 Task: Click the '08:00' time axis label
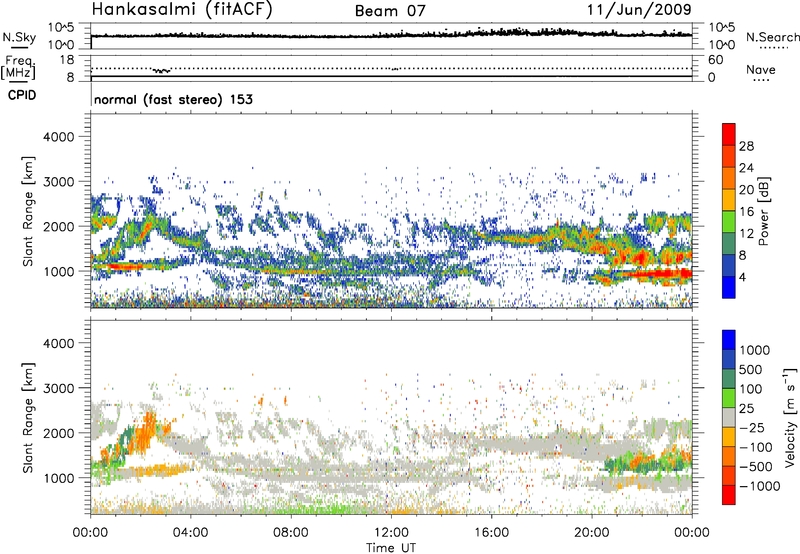(x=291, y=533)
